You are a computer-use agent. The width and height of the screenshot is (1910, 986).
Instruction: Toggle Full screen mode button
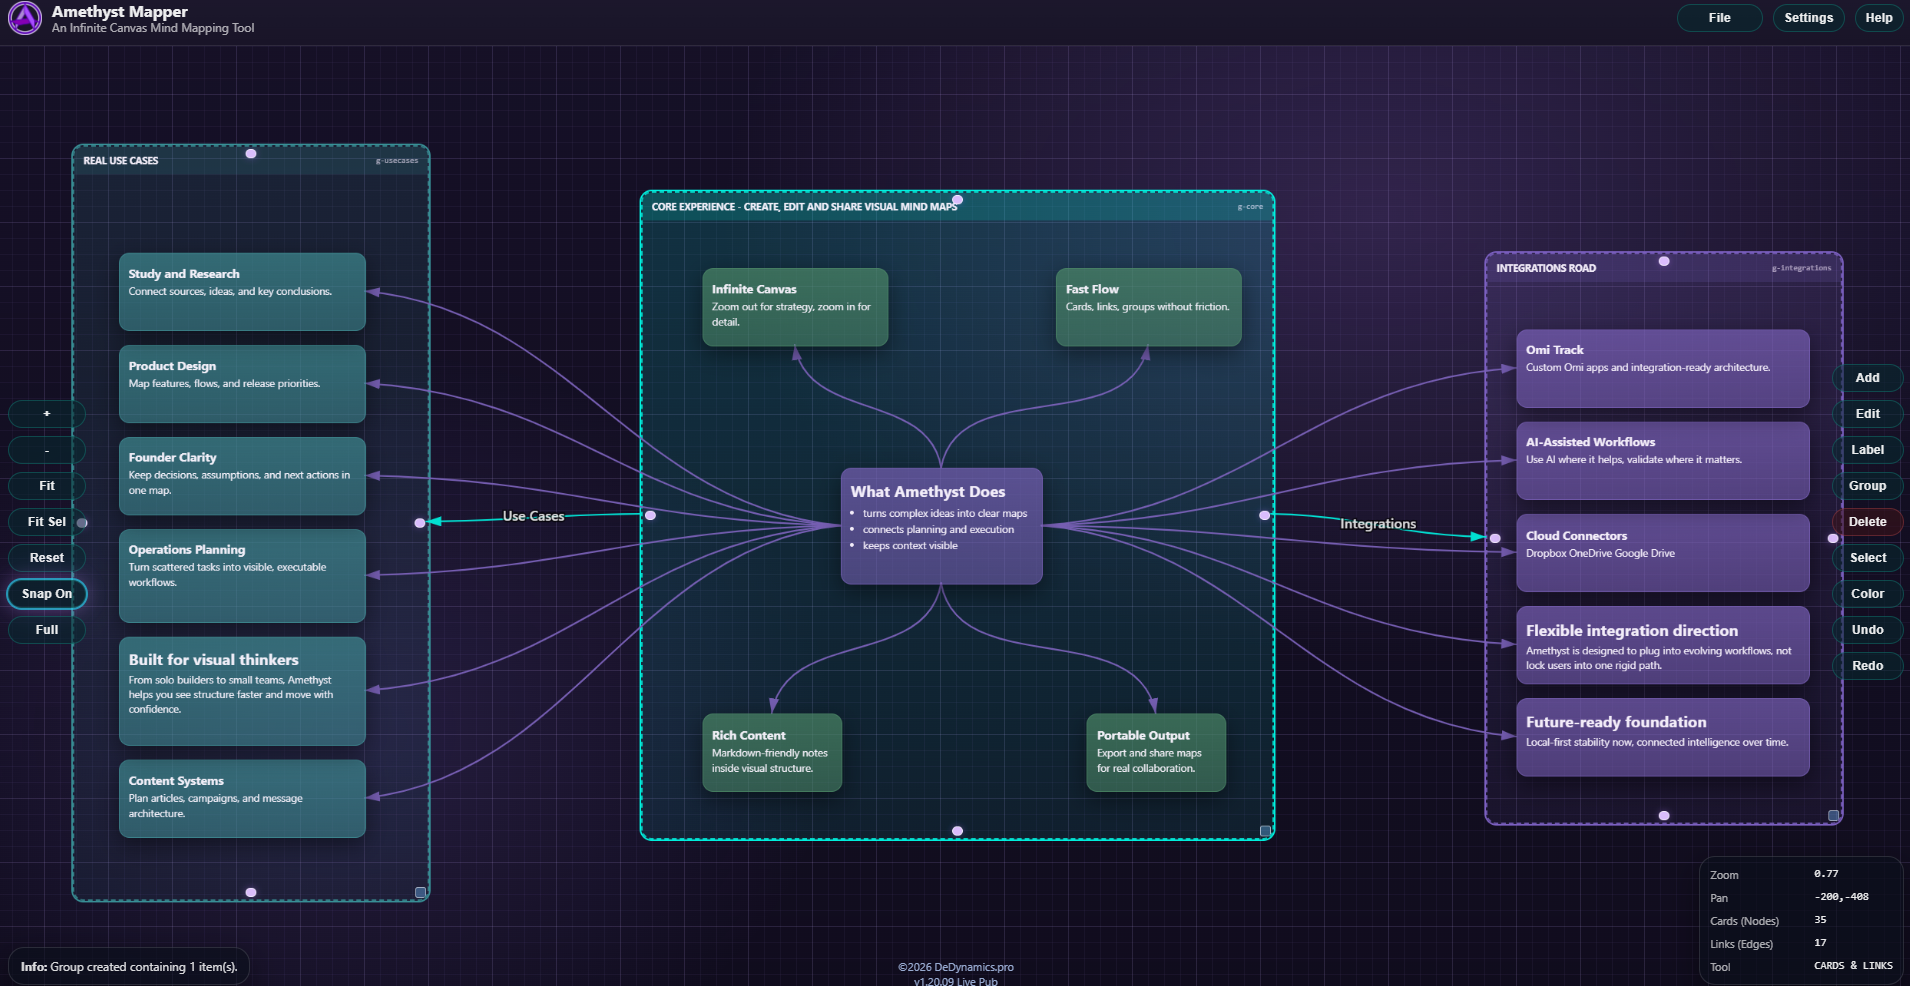tap(46, 630)
